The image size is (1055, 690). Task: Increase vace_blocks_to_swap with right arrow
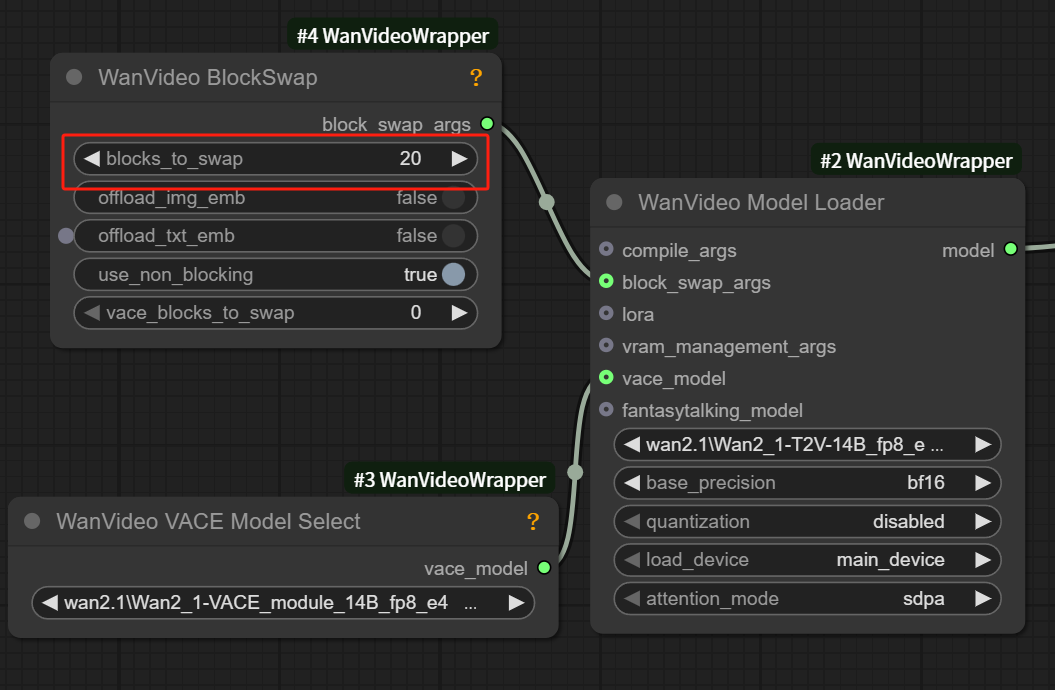459,313
